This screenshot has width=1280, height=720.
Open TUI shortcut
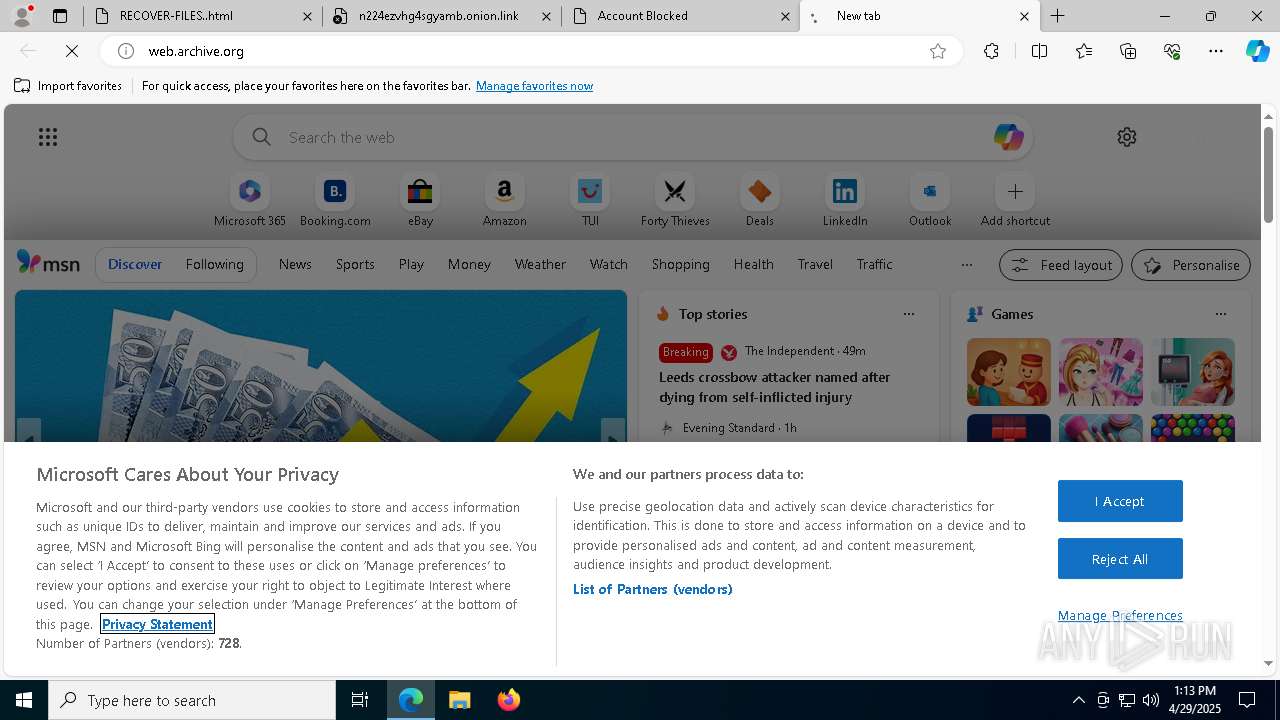[590, 201]
